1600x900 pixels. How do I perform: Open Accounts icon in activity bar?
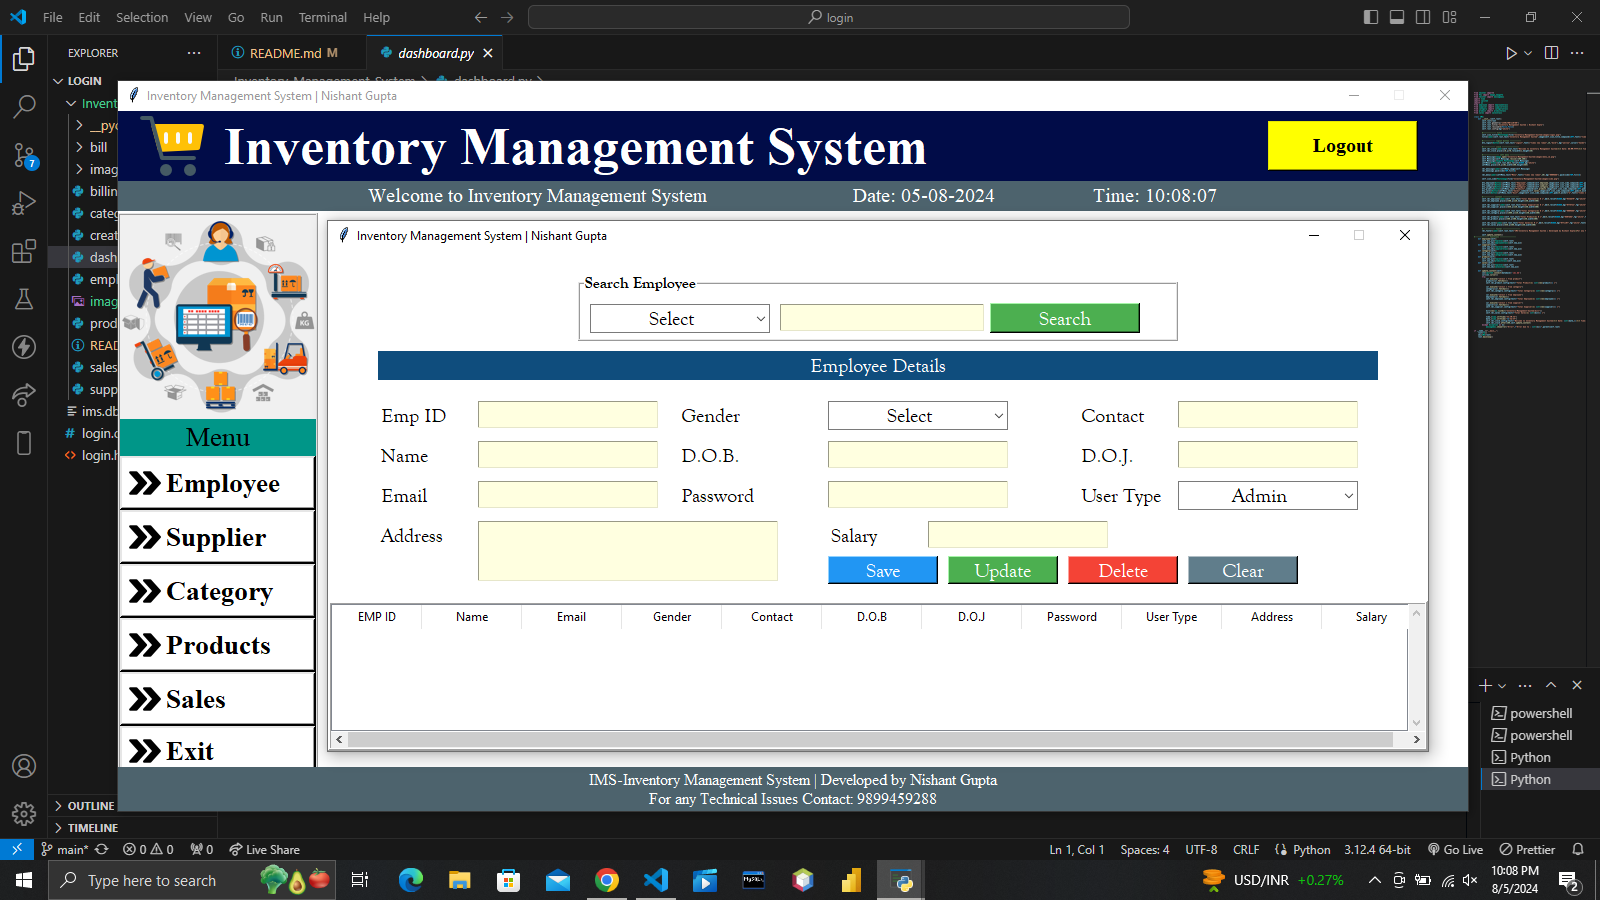pyautogui.click(x=24, y=766)
